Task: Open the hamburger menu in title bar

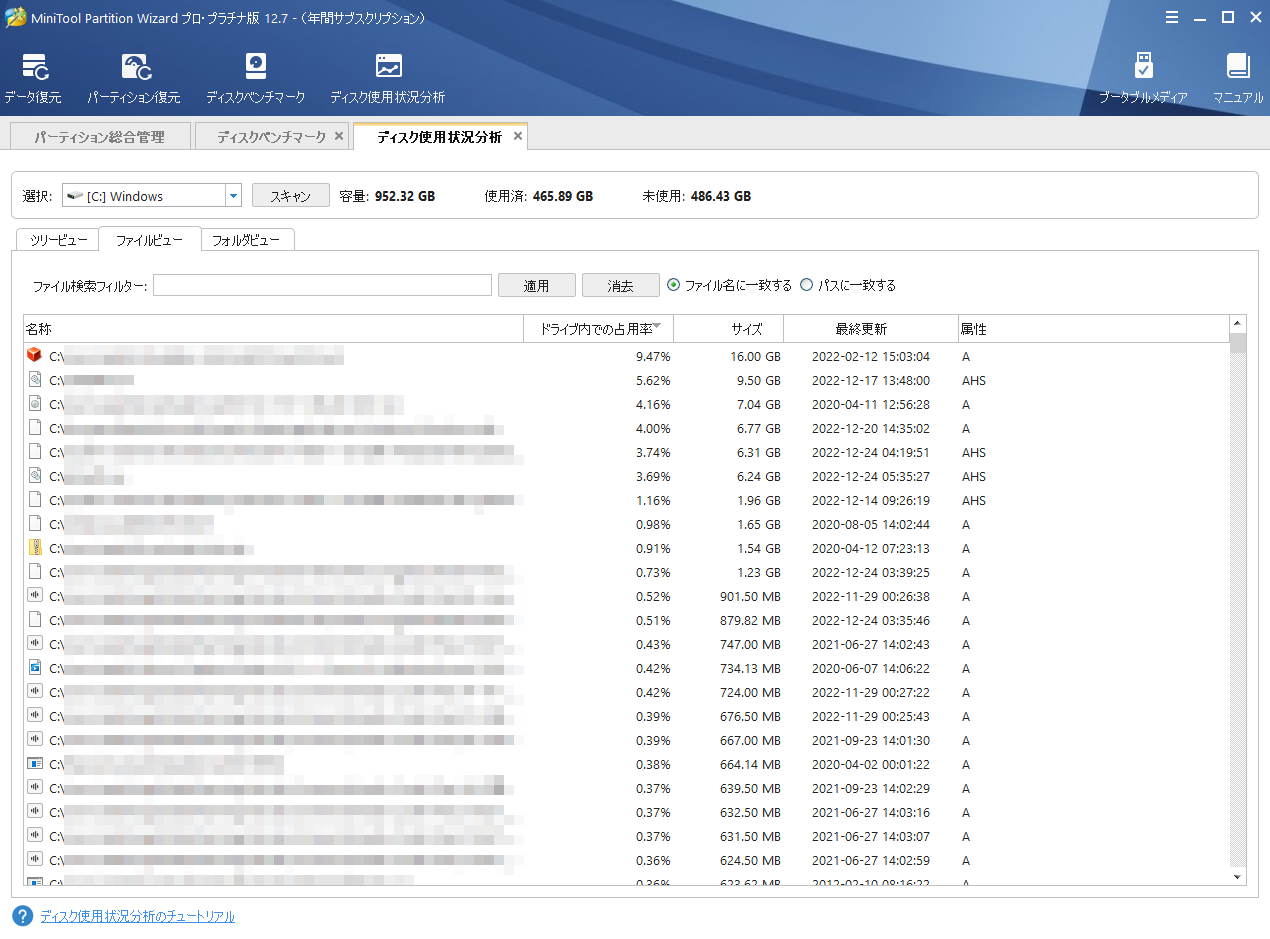Action: pyautogui.click(x=1172, y=17)
